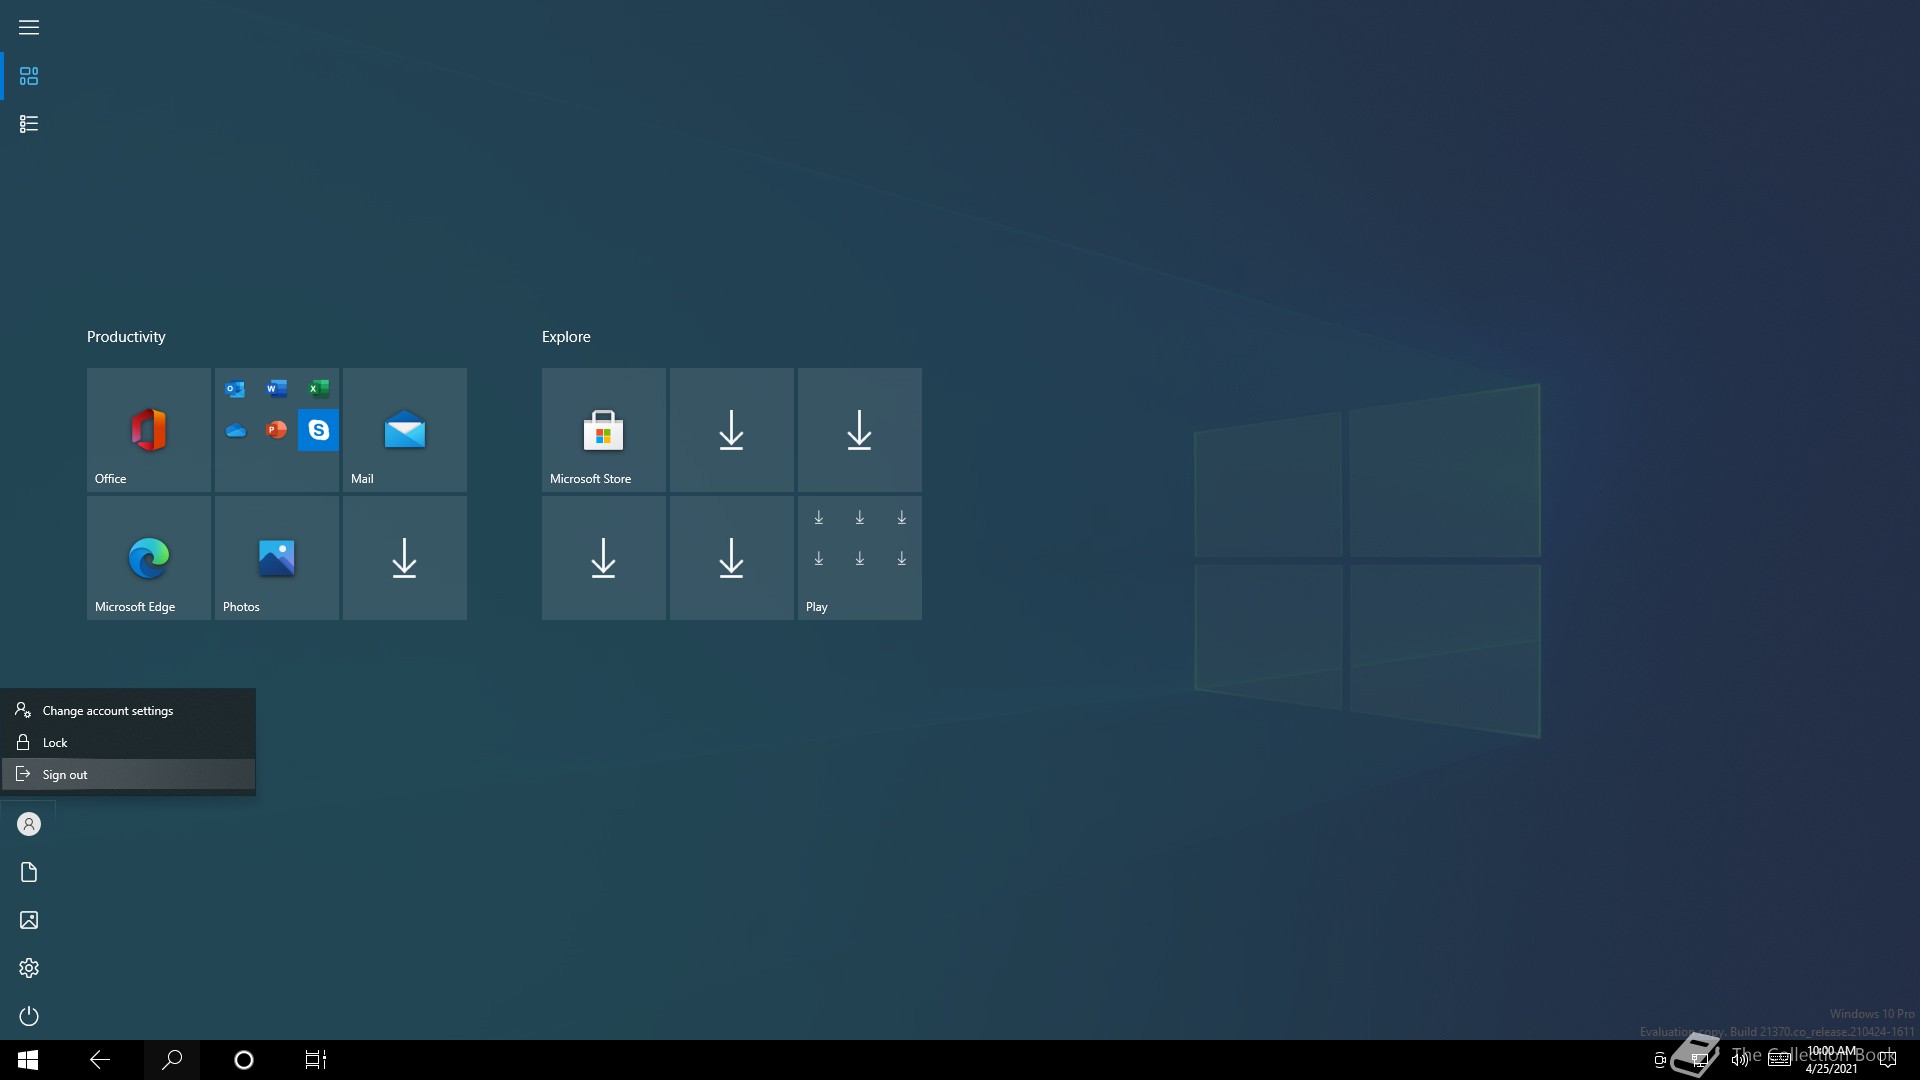
Task: Open taskbar Search magnifier
Action: [x=172, y=1060]
